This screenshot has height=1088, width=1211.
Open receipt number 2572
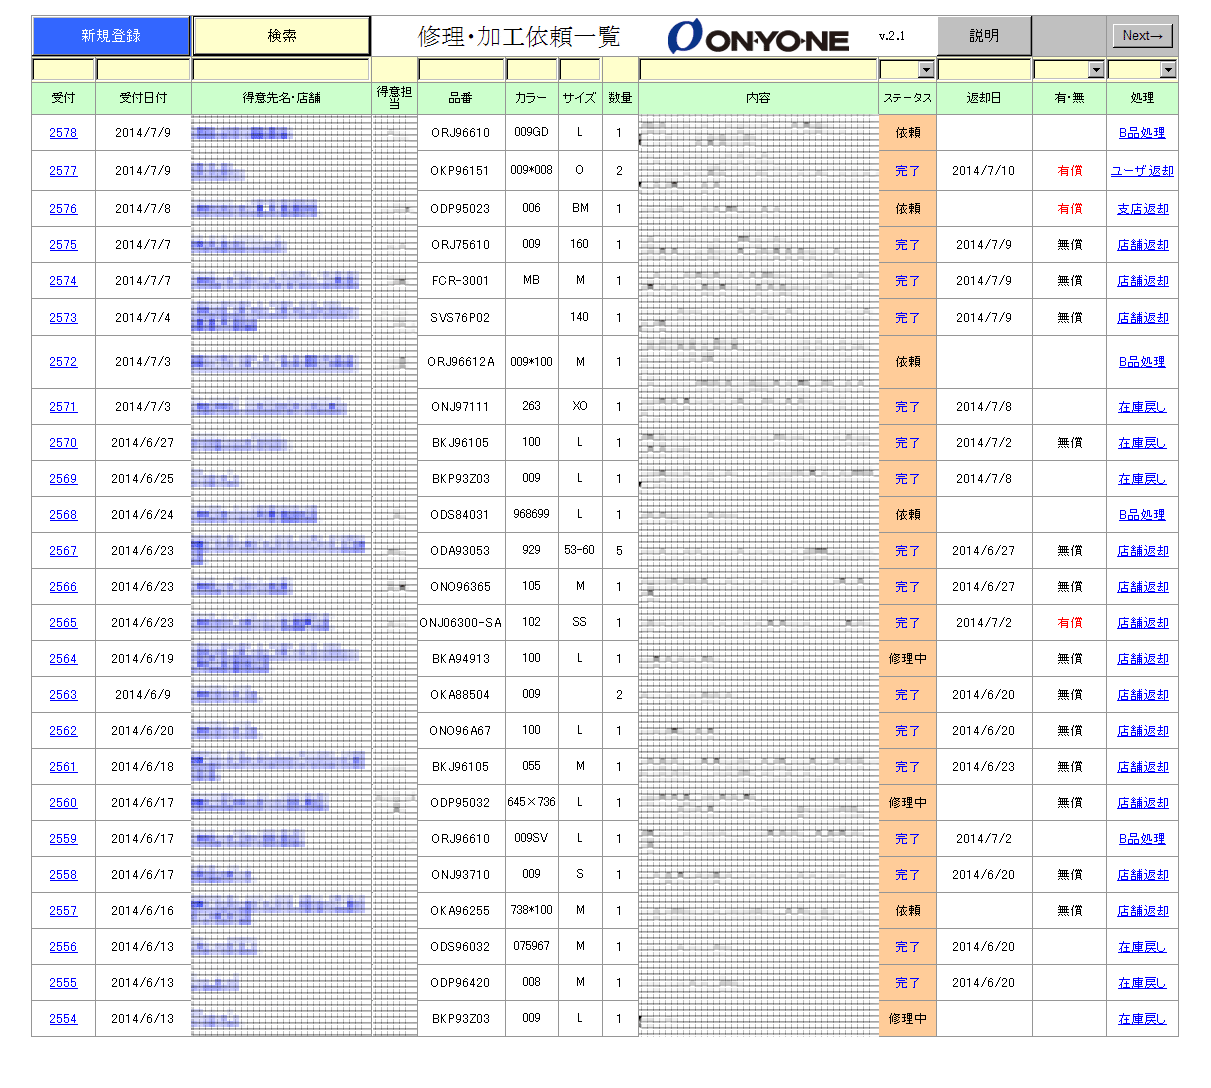coord(63,362)
